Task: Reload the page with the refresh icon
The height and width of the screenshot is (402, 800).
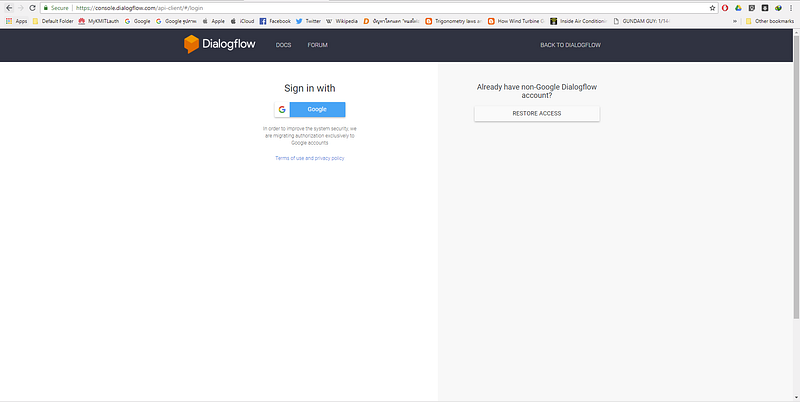Action: click(33, 8)
